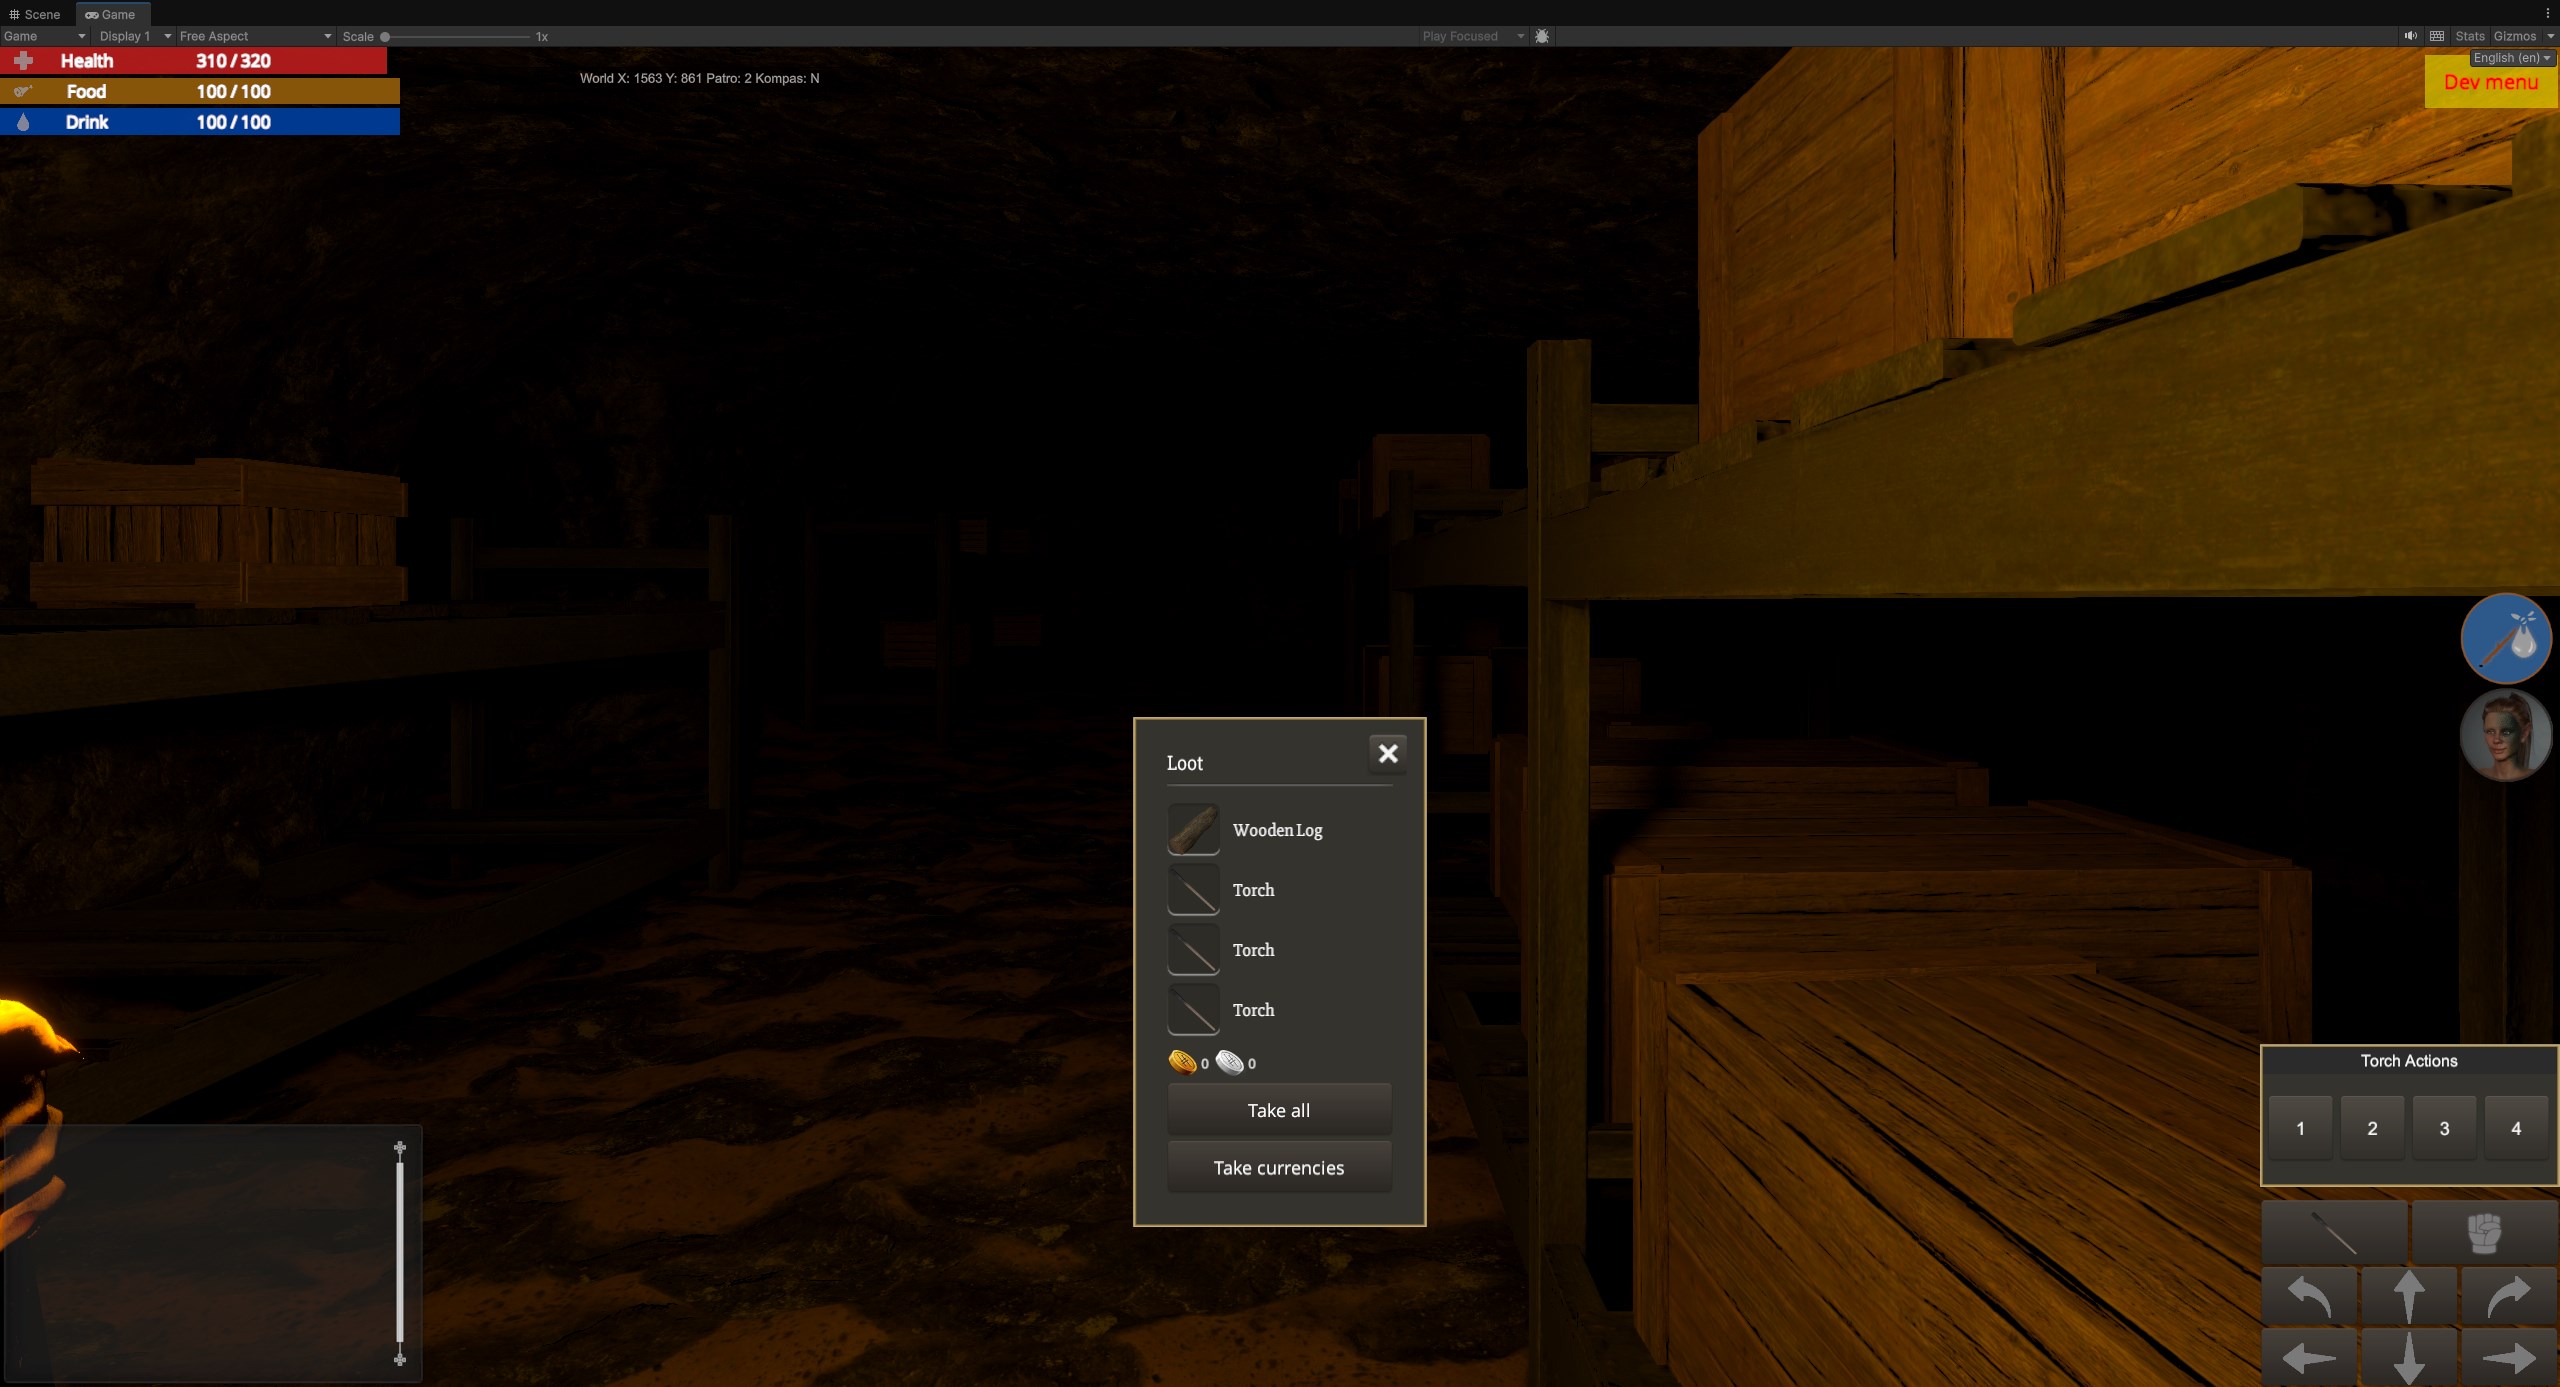Click the Take all button
Viewport: 2560px width, 1387px height.
pyautogui.click(x=1278, y=1110)
